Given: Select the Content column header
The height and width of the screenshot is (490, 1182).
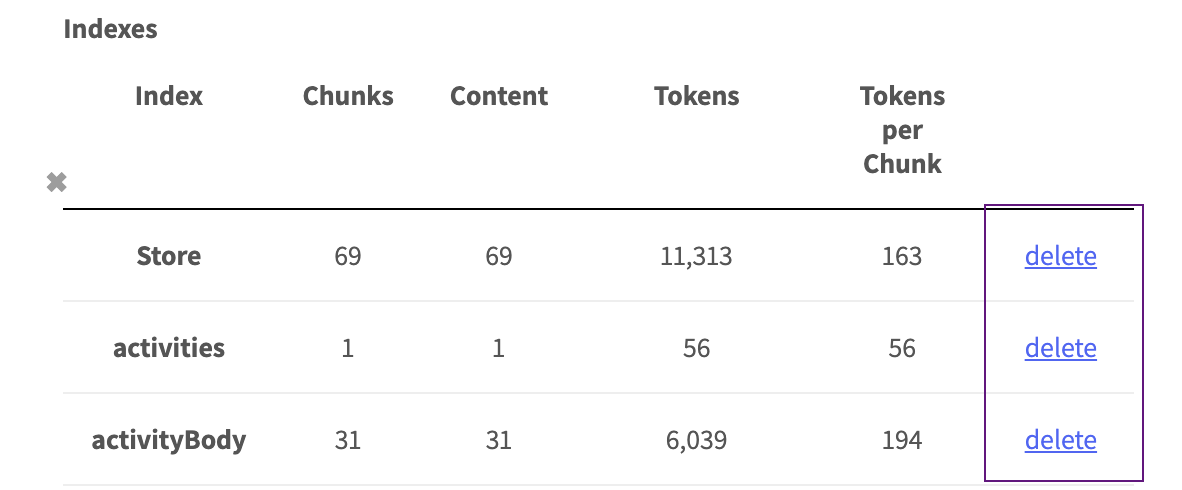Looking at the screenshot, I should point(499,96).
